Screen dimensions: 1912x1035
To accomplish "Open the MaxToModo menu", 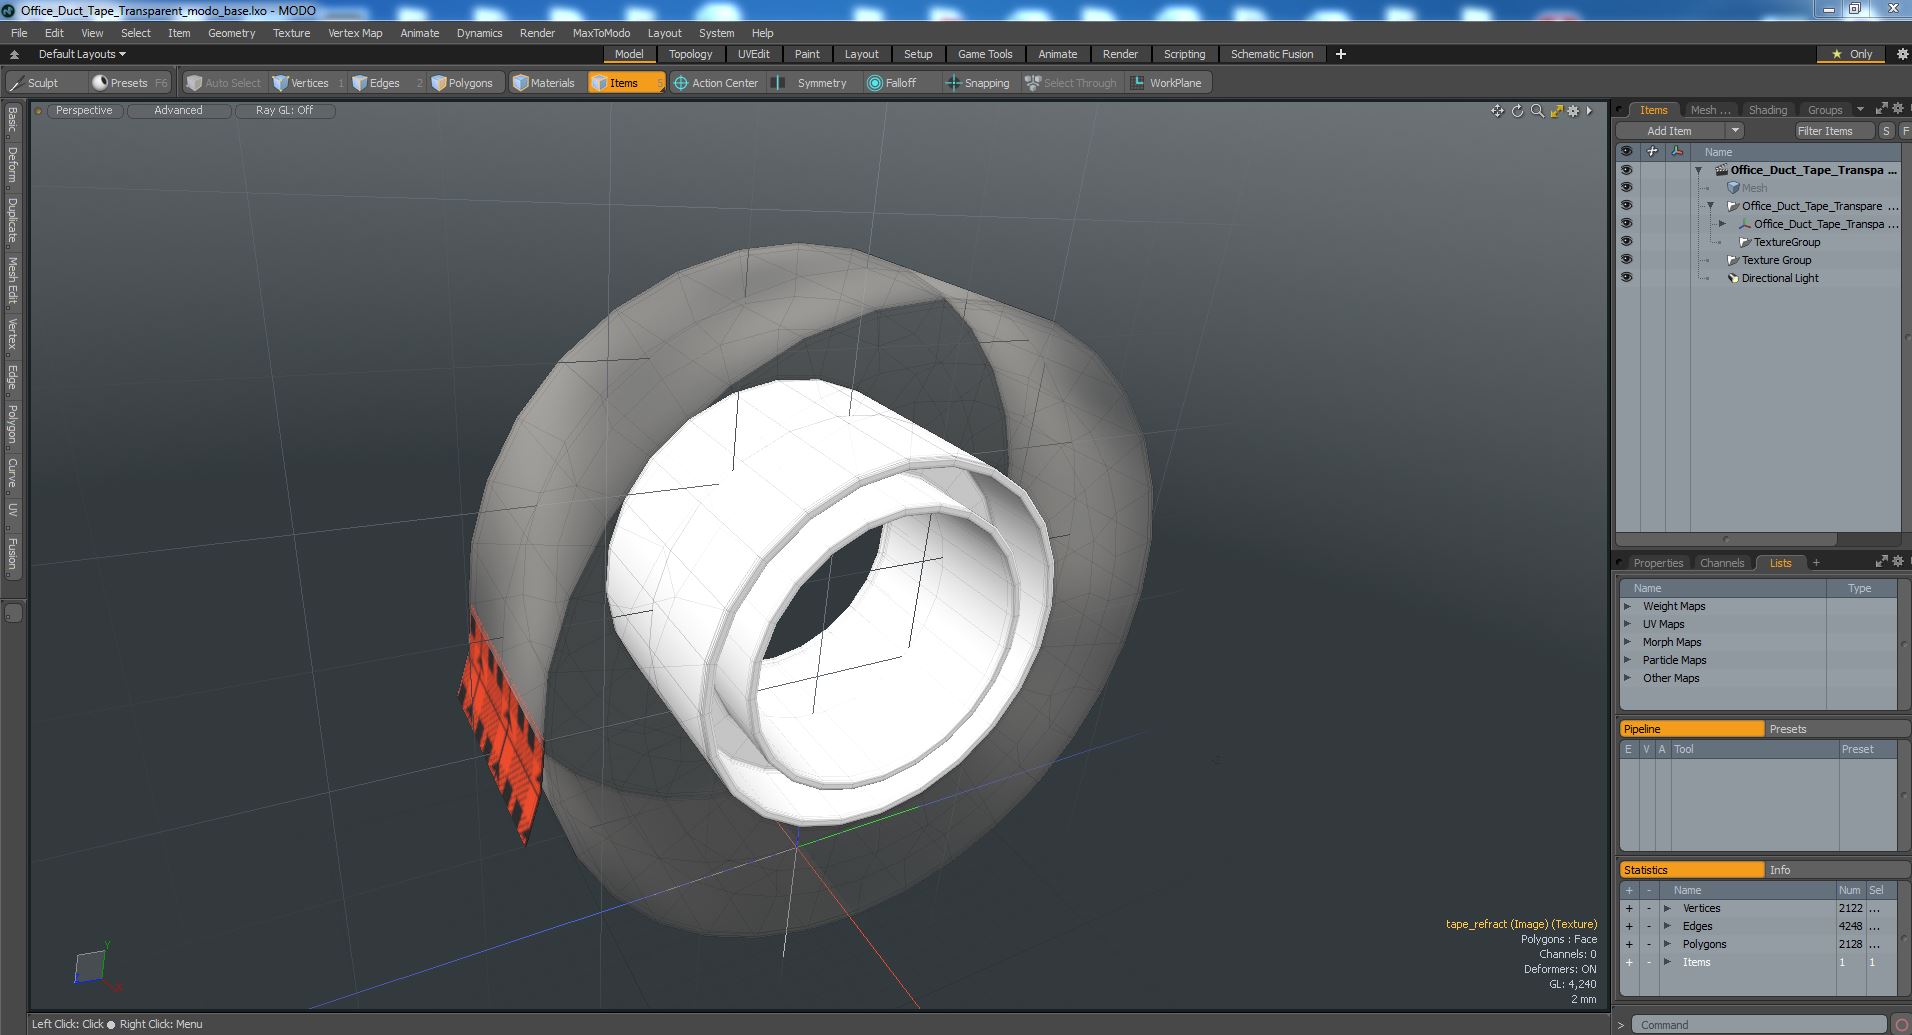I will click(x=601, y=33).
